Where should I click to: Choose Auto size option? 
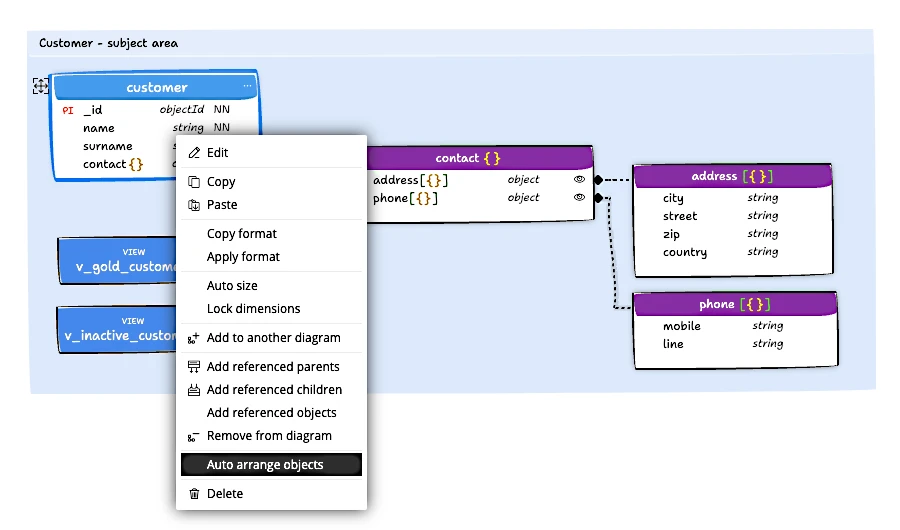point(271,285)
